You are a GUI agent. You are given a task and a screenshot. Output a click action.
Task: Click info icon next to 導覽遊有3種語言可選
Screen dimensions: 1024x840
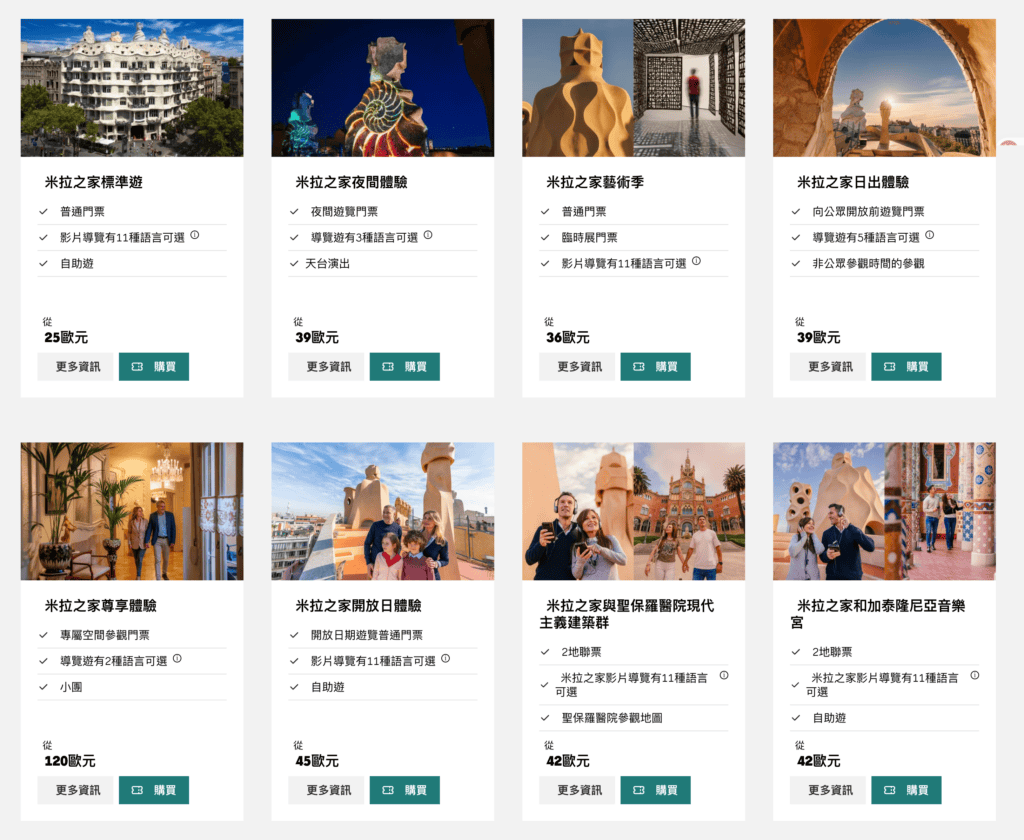(x=428, y=235)
